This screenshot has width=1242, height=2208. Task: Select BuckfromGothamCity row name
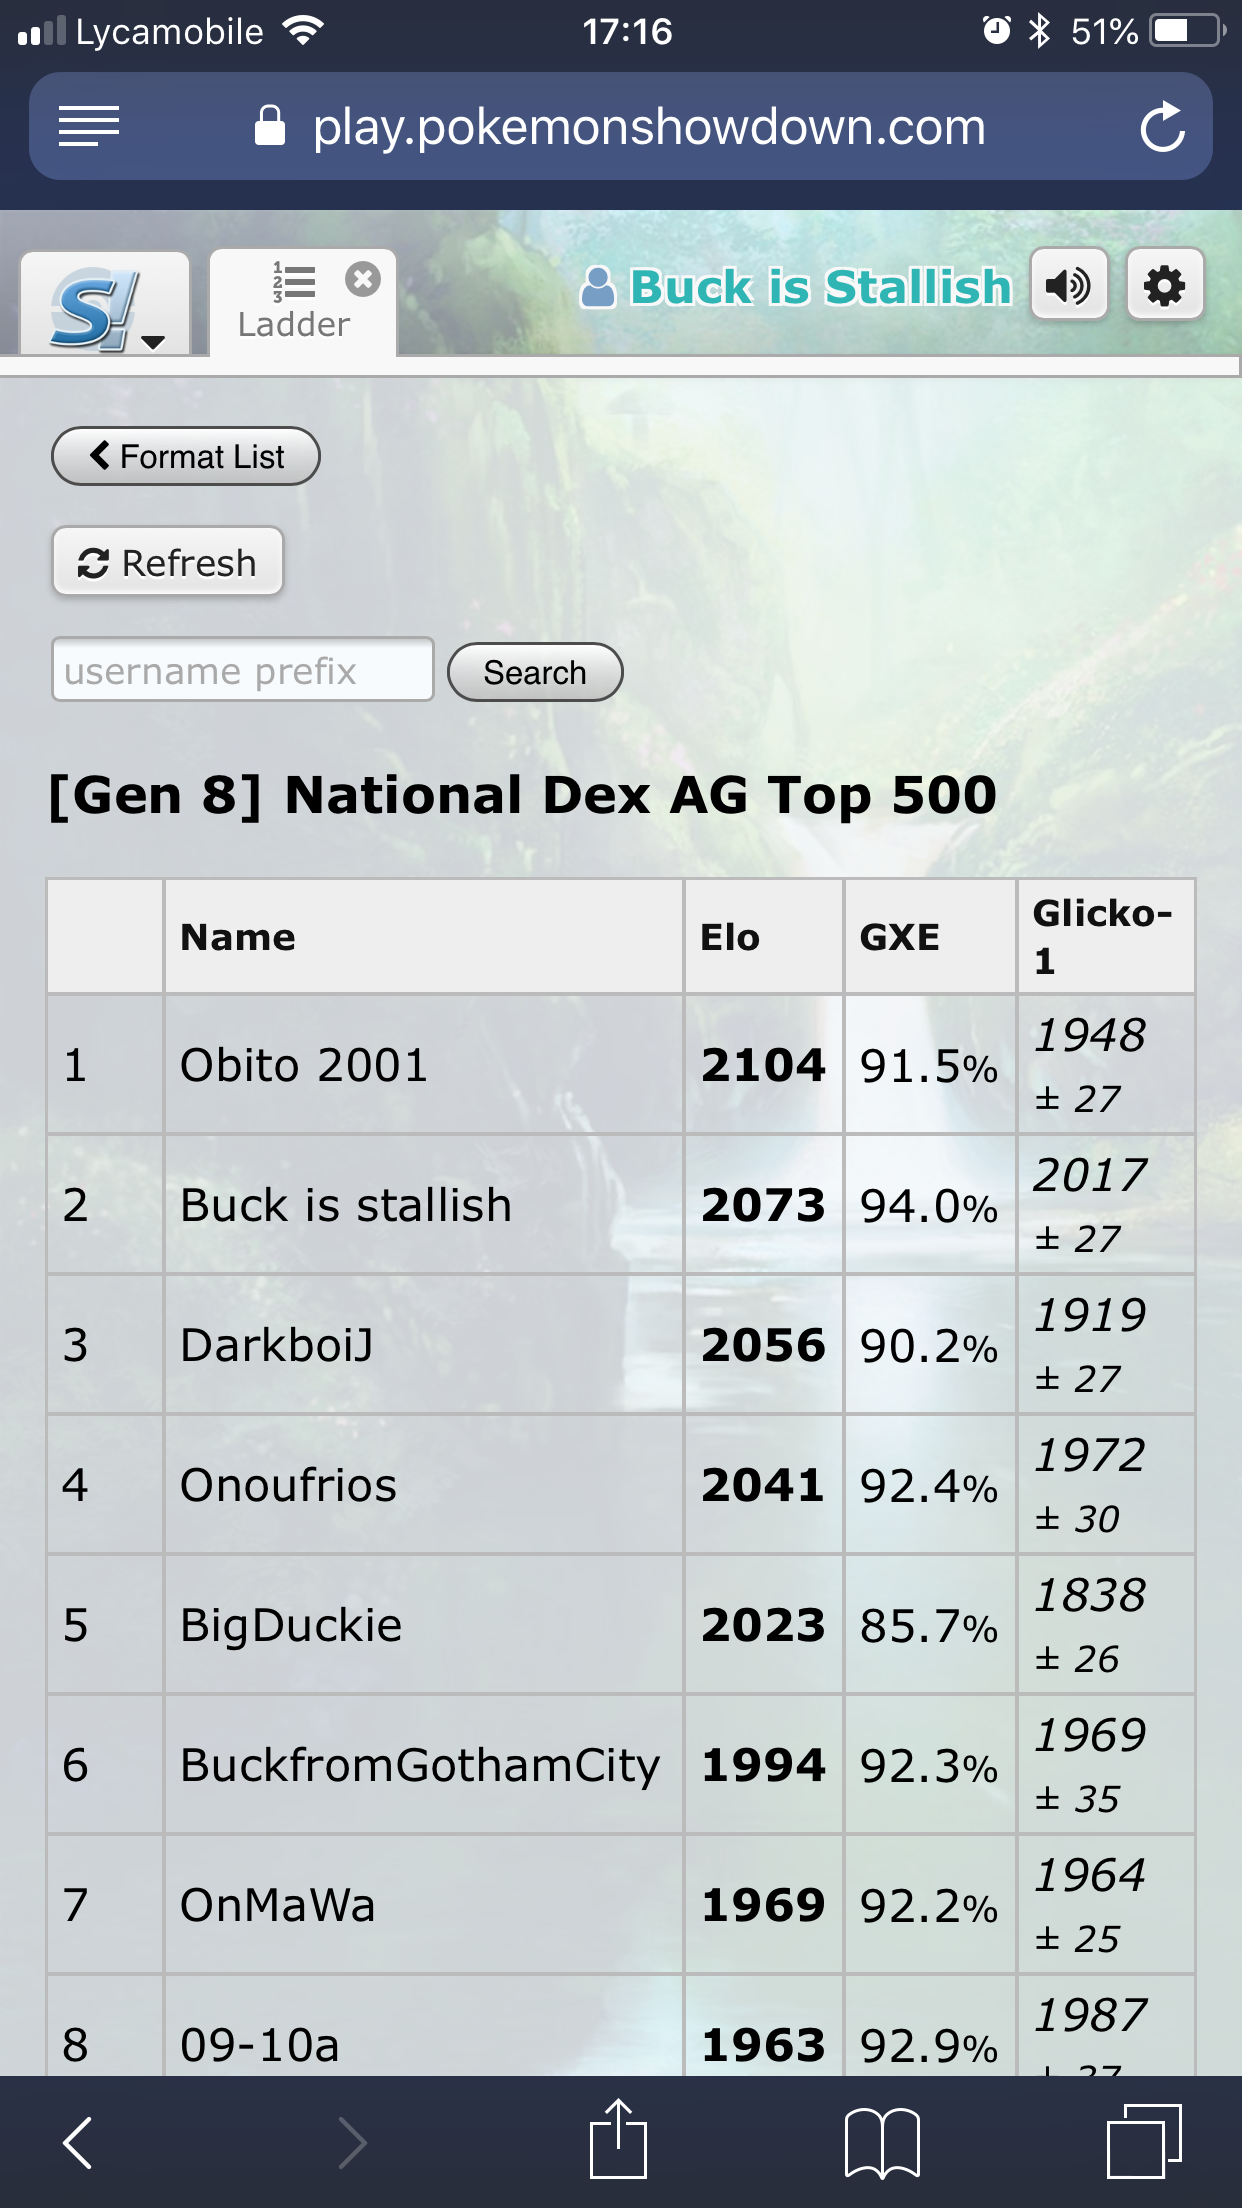(420, 1765)
